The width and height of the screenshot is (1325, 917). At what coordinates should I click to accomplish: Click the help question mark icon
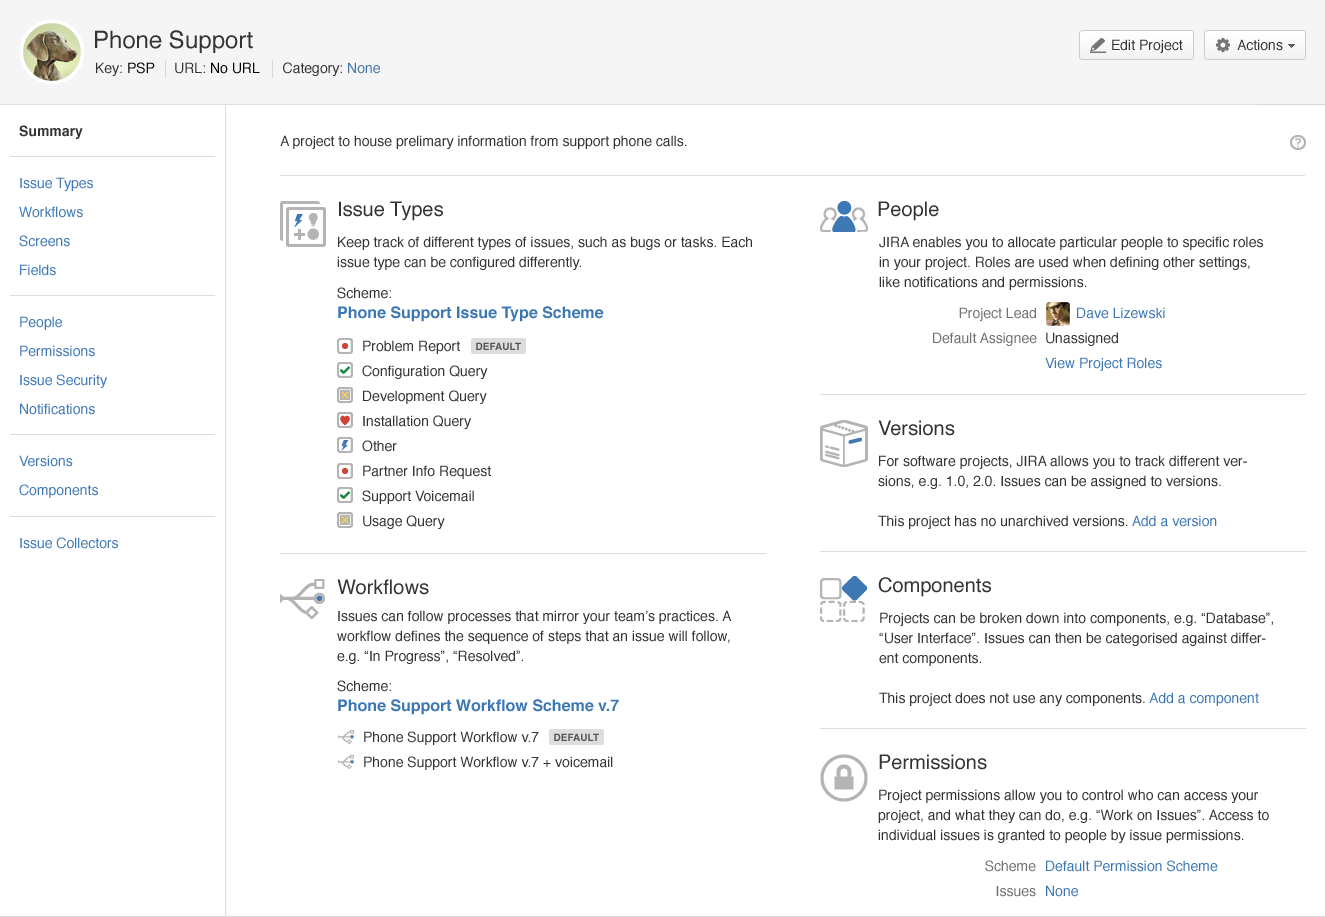[1298, 142]
